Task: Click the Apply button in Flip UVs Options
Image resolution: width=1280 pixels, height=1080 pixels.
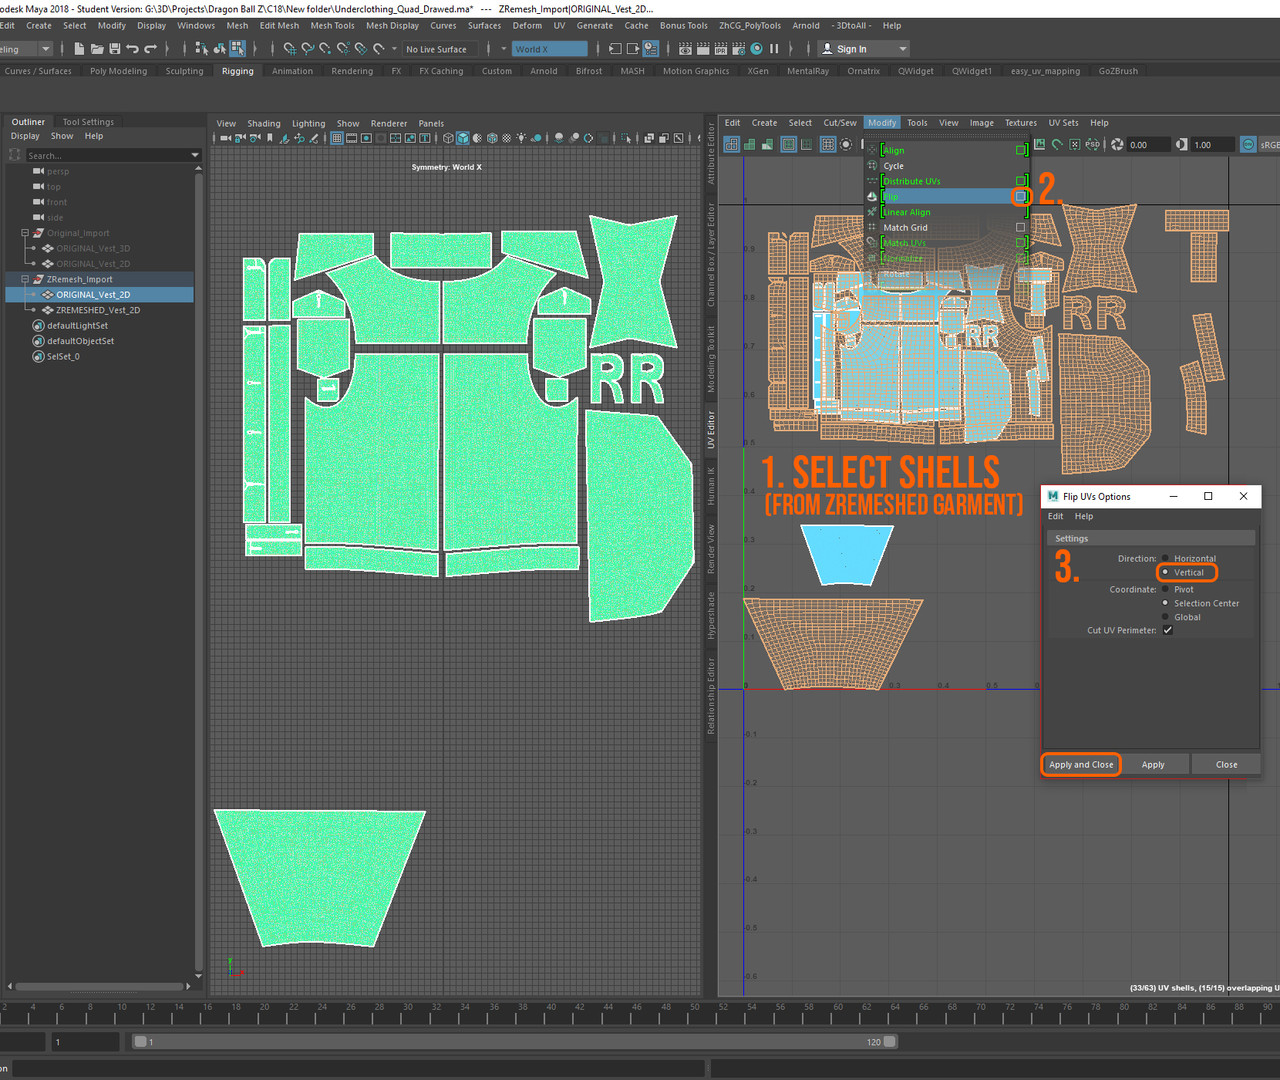Action: pyautogui.click(x=1152, y=764)
